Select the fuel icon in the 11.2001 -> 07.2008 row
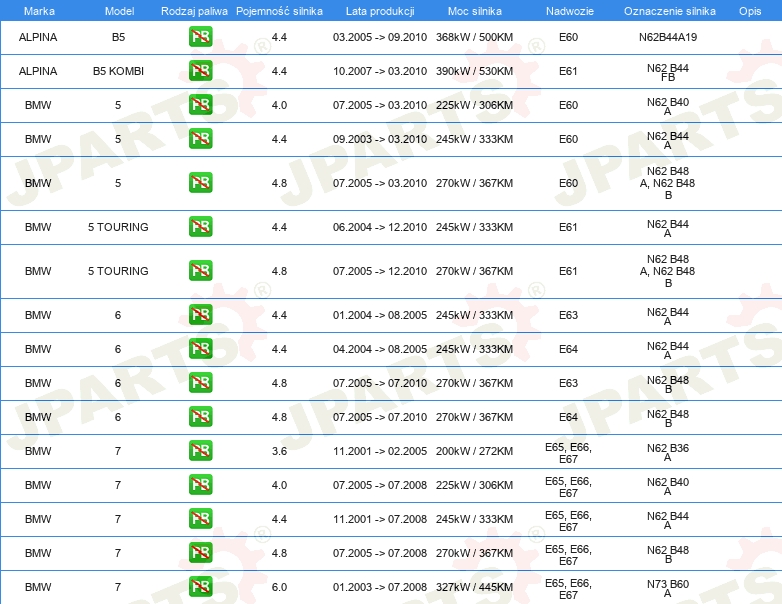The width and height of the screenshot is (782, 604). point(200,519)
